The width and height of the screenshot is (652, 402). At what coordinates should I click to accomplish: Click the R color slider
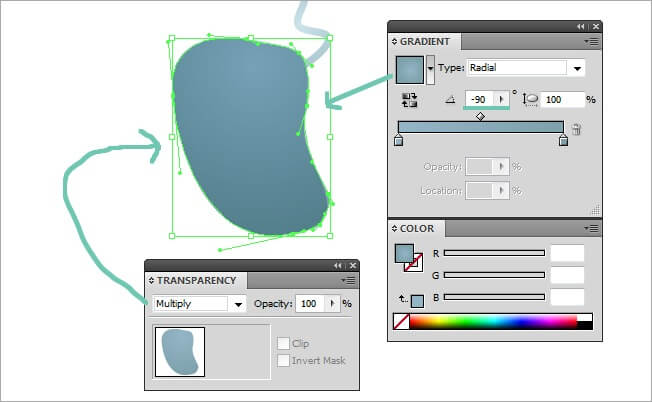pyautogui.click(x=494, y=253)
